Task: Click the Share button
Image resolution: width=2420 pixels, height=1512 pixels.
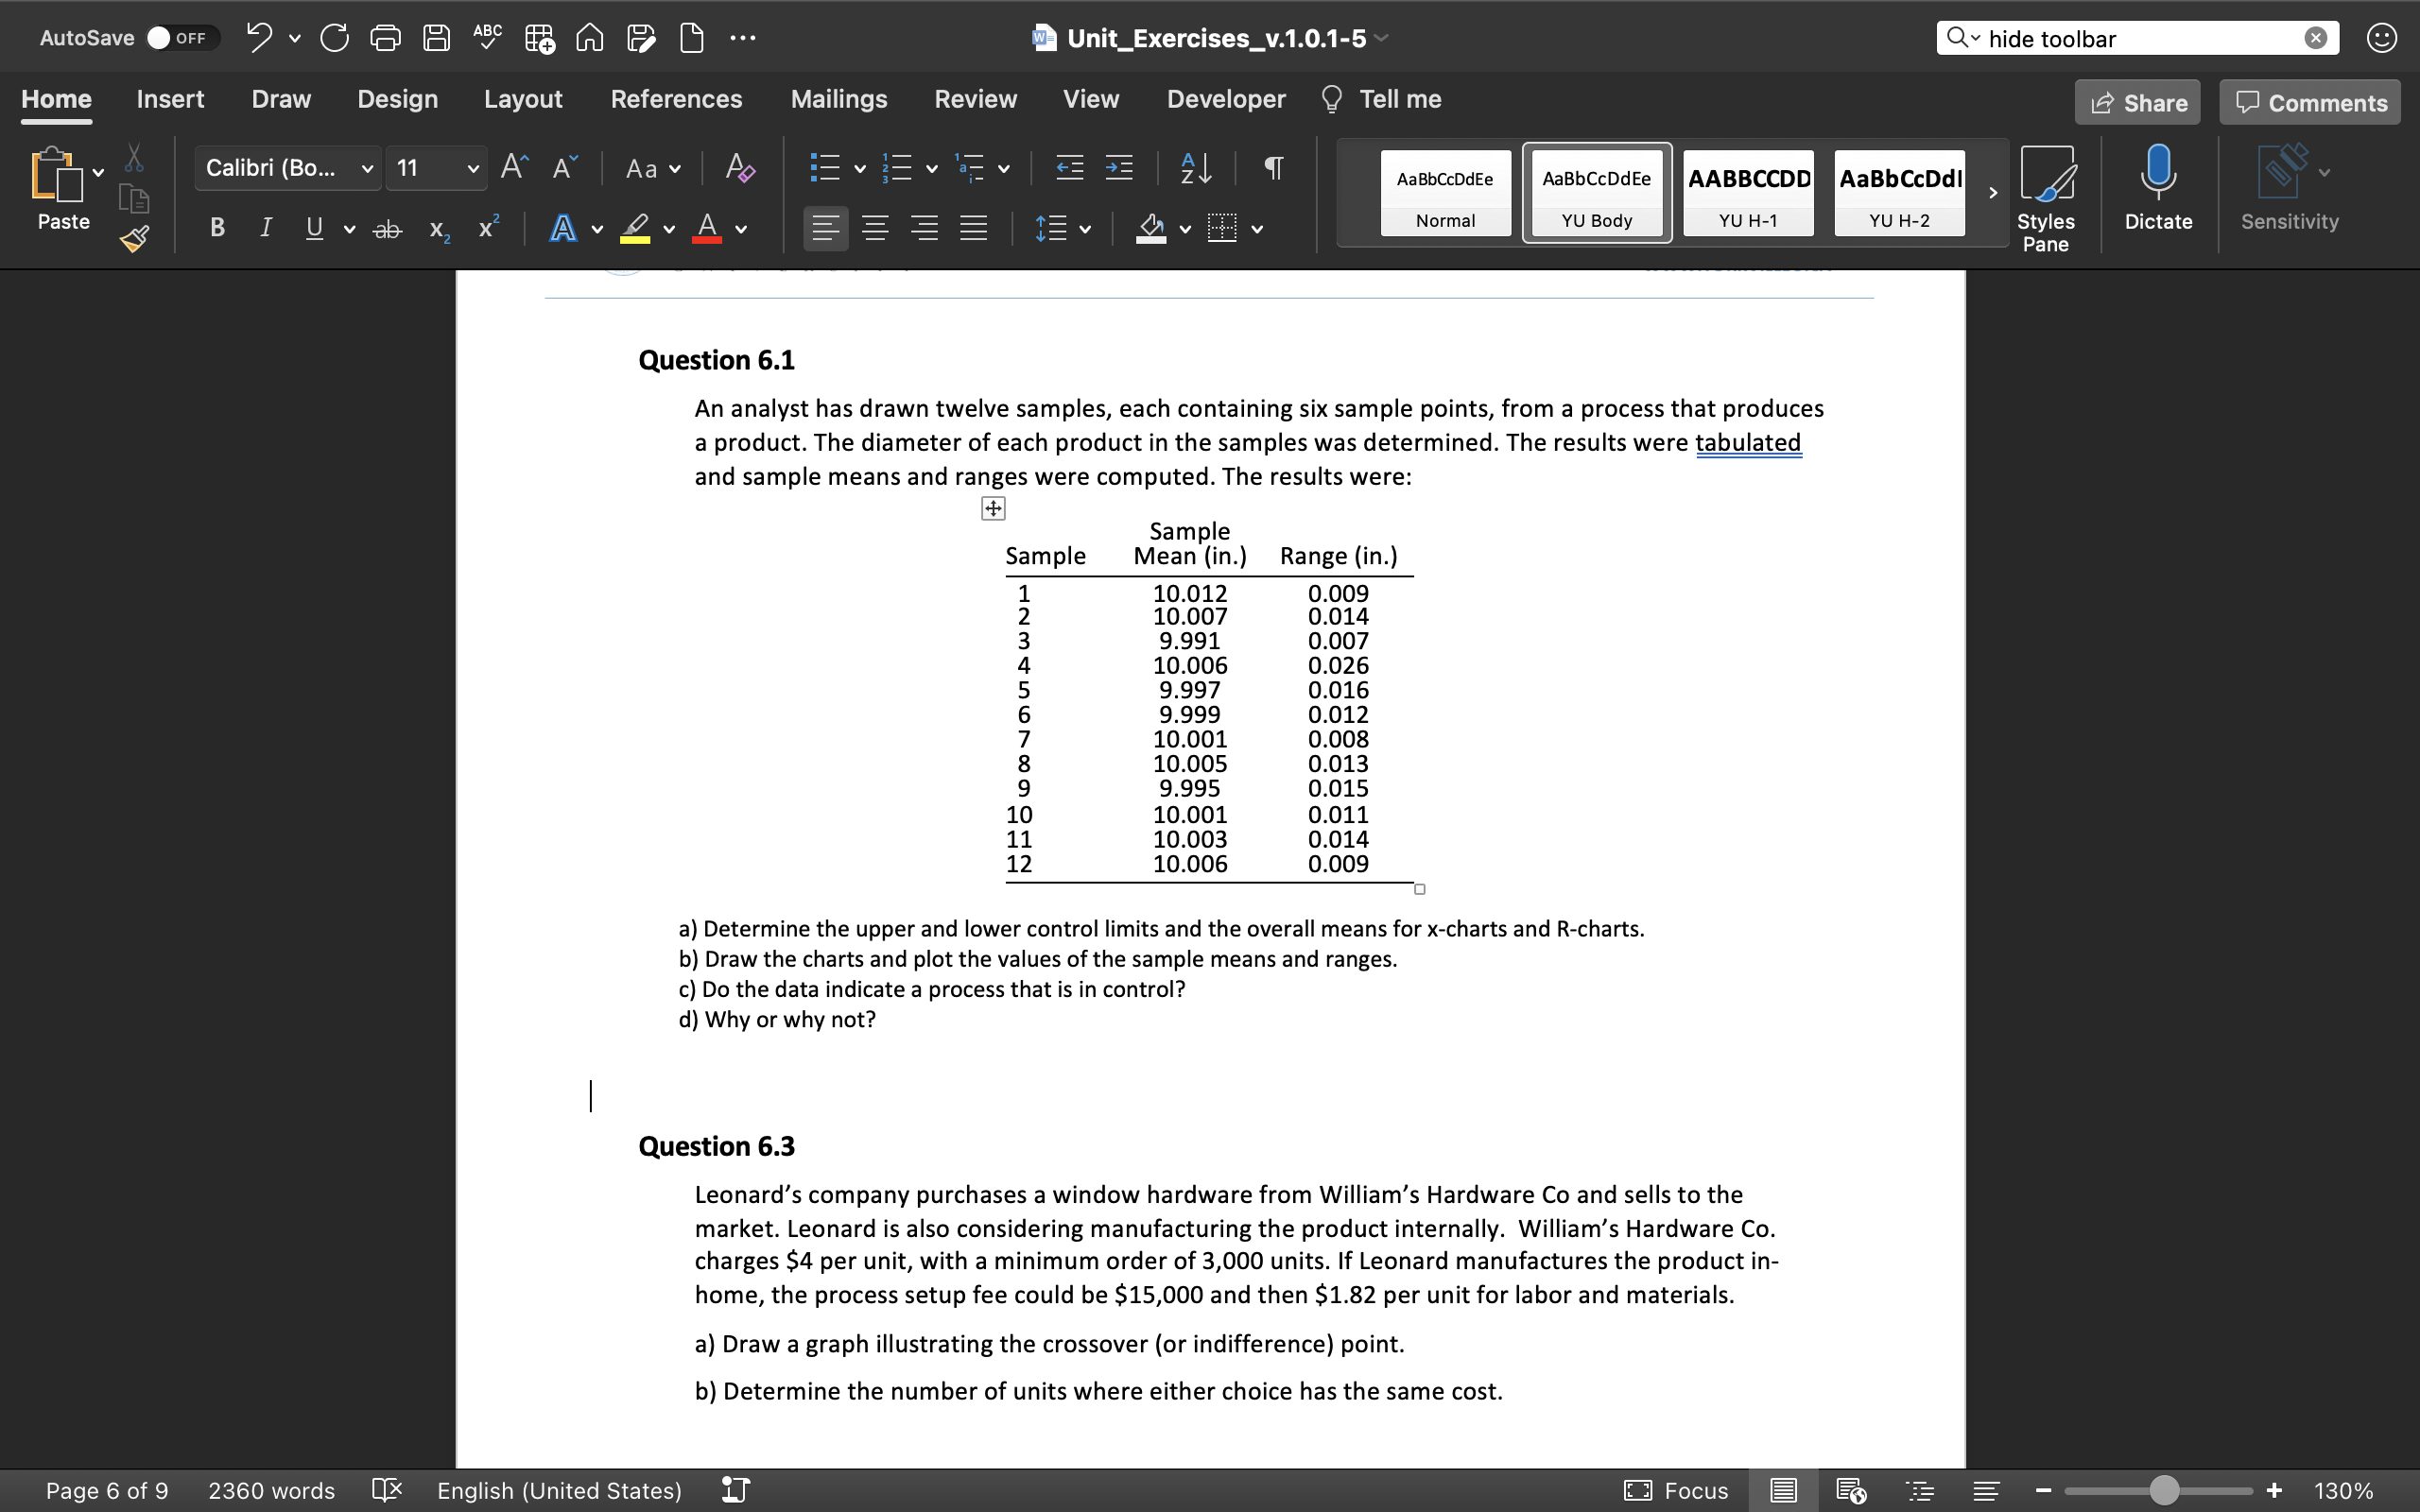Action: tap(2138, 102)
